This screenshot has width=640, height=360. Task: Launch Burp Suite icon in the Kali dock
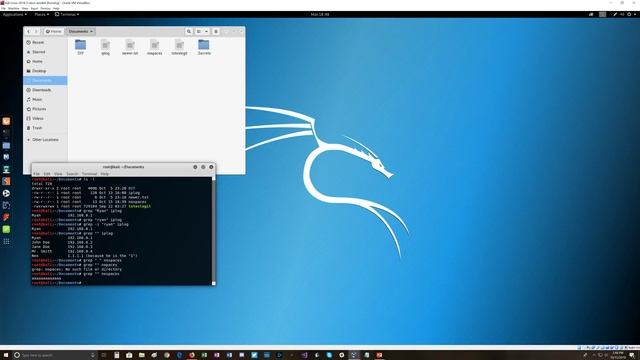6,181
